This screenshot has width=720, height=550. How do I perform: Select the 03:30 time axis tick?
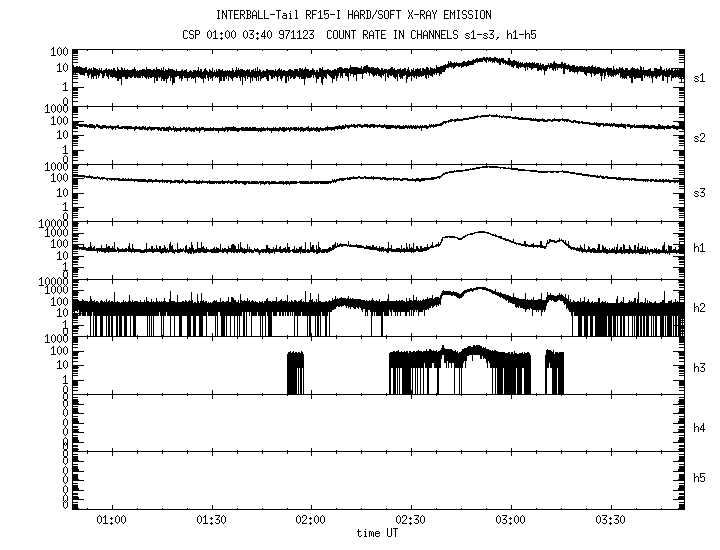coord(611,520)
